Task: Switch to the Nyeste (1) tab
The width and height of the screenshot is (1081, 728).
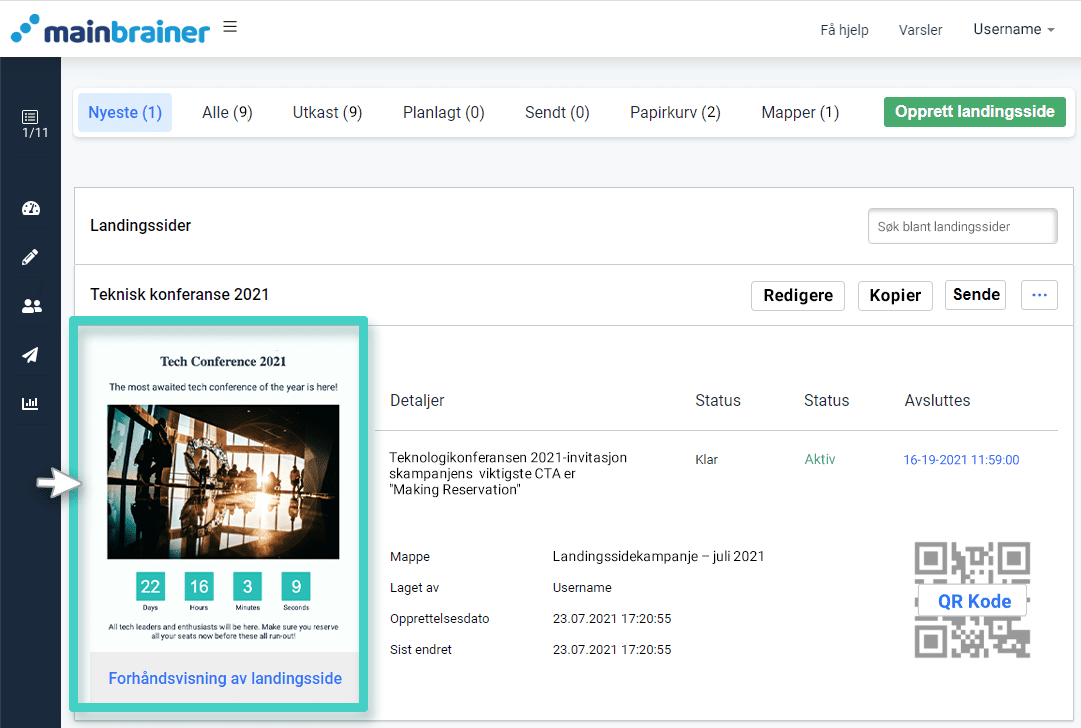Action: click(125, 113)
